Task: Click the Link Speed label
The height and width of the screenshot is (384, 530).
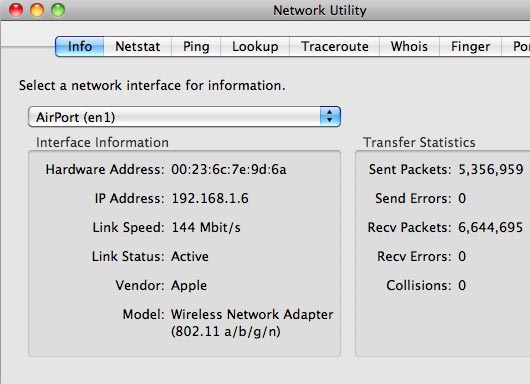Action: click(128, 227)
